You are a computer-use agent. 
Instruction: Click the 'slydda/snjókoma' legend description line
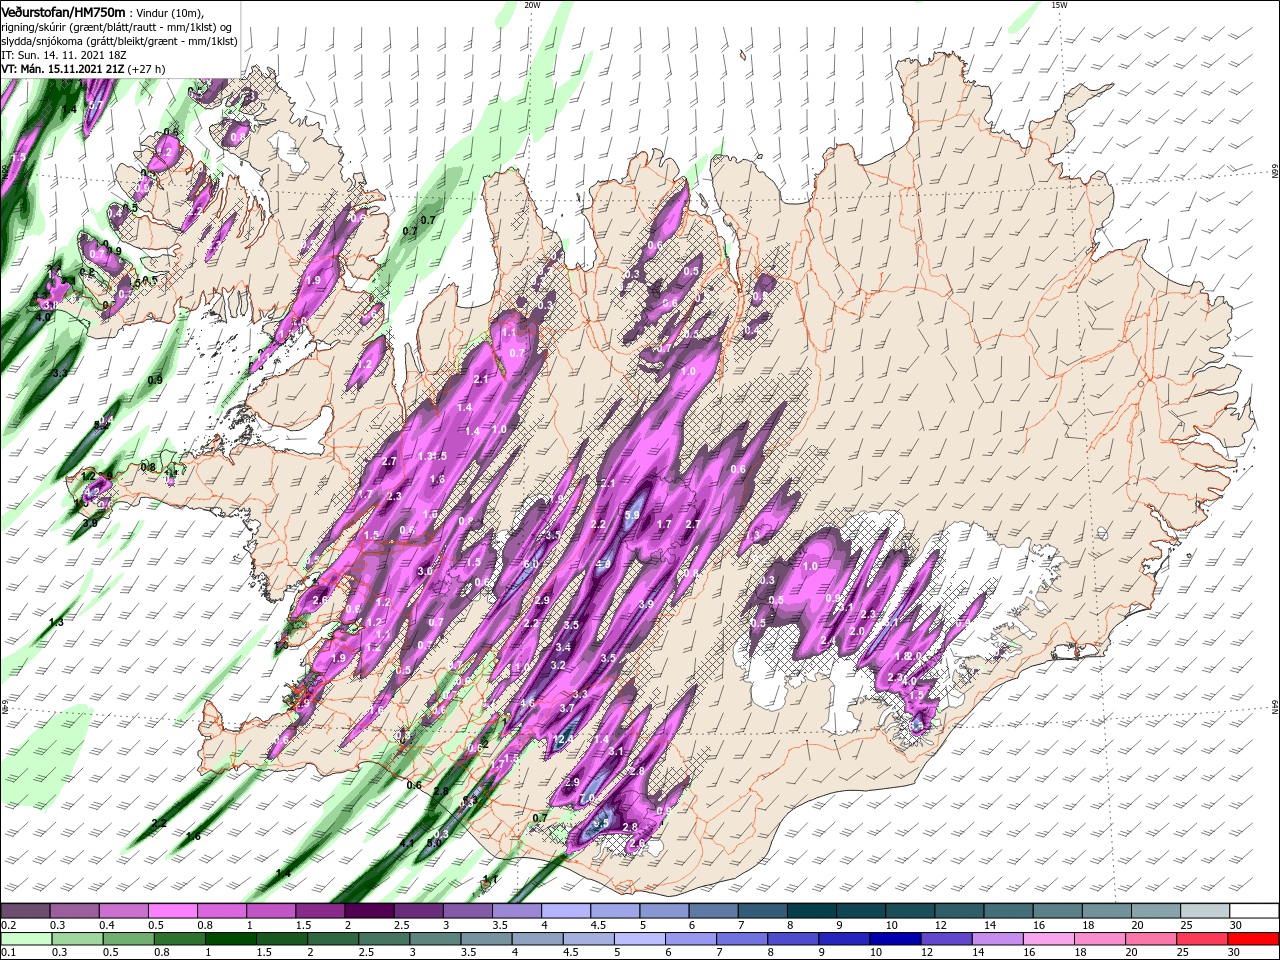click(x=120, y=41)
